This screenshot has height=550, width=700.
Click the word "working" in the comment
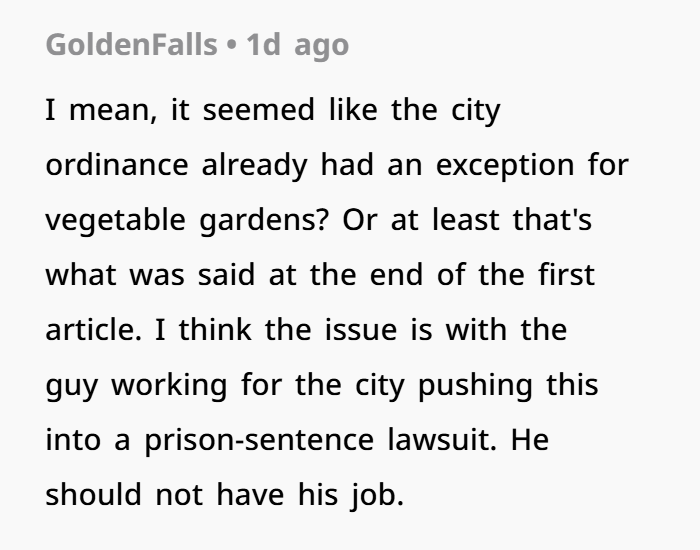click(169, 385)
